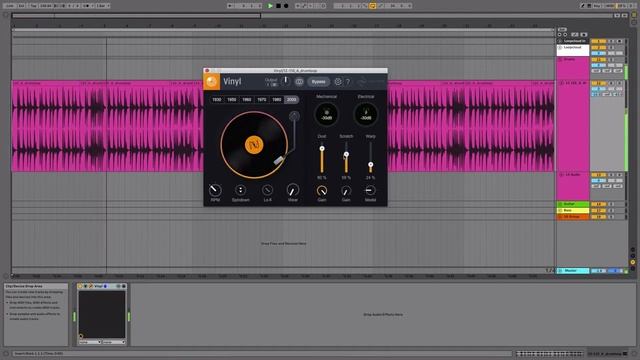640x360 pixels.
Task: Fold the Loopcloud track
Action: (x=560, y=47)
